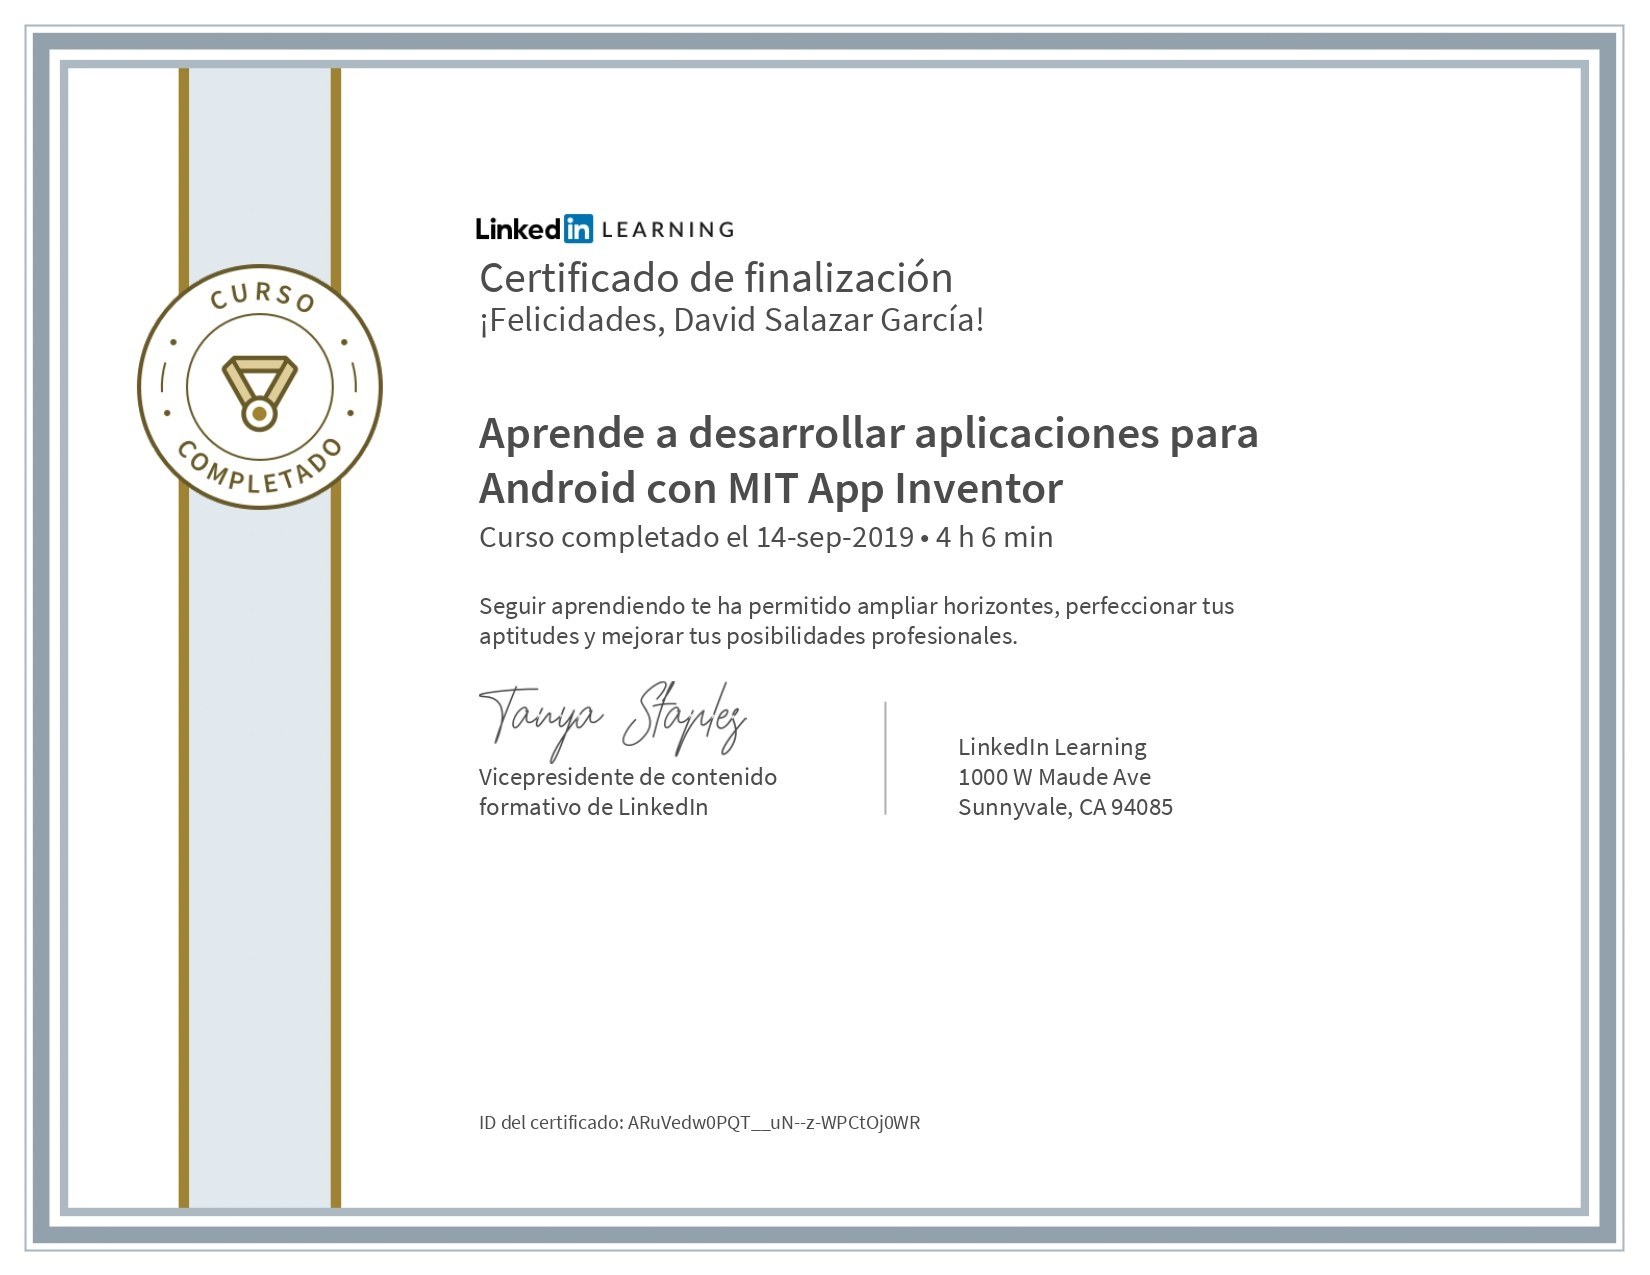Click the medal icon in the badge center
The width and height of the screenshot is (1650, 1275).
coord(259,390)
